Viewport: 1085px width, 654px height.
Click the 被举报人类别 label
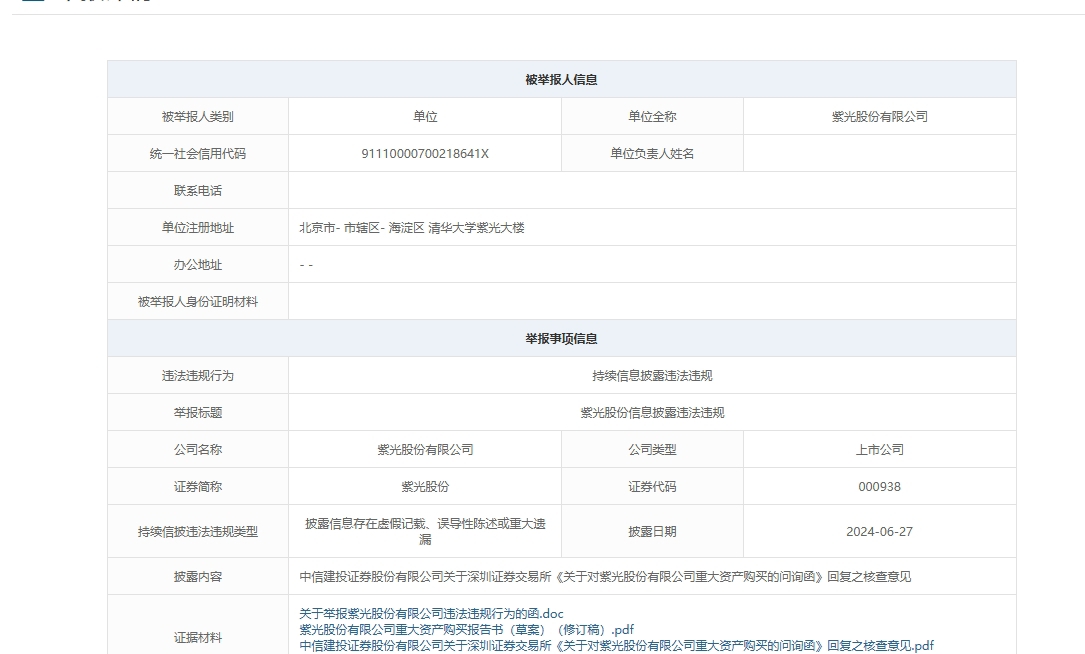[198, 117]
